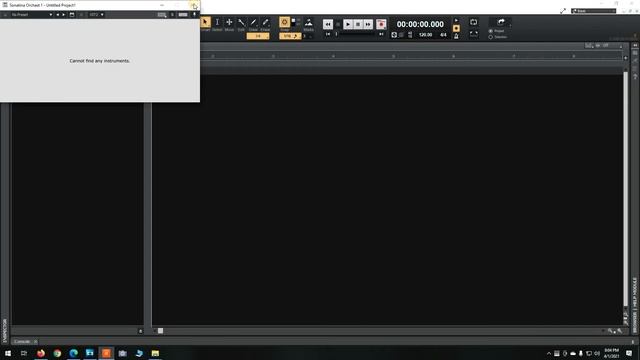Image resolution: width=640 pixels, height=360 pixels.
Task: Click the tempo value 120.00
Action: 425,35
